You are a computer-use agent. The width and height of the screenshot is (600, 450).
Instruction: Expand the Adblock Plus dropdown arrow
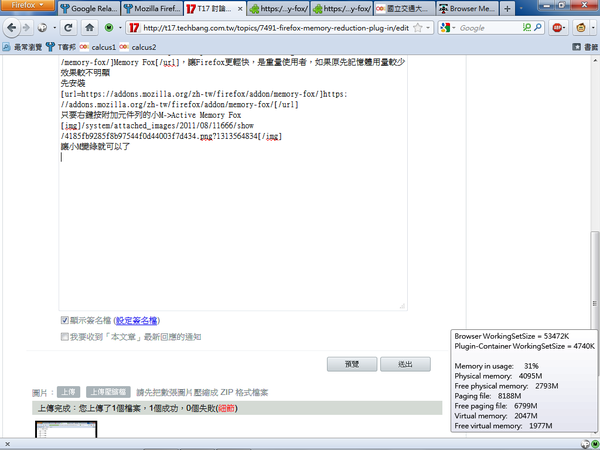click(565, 28)
